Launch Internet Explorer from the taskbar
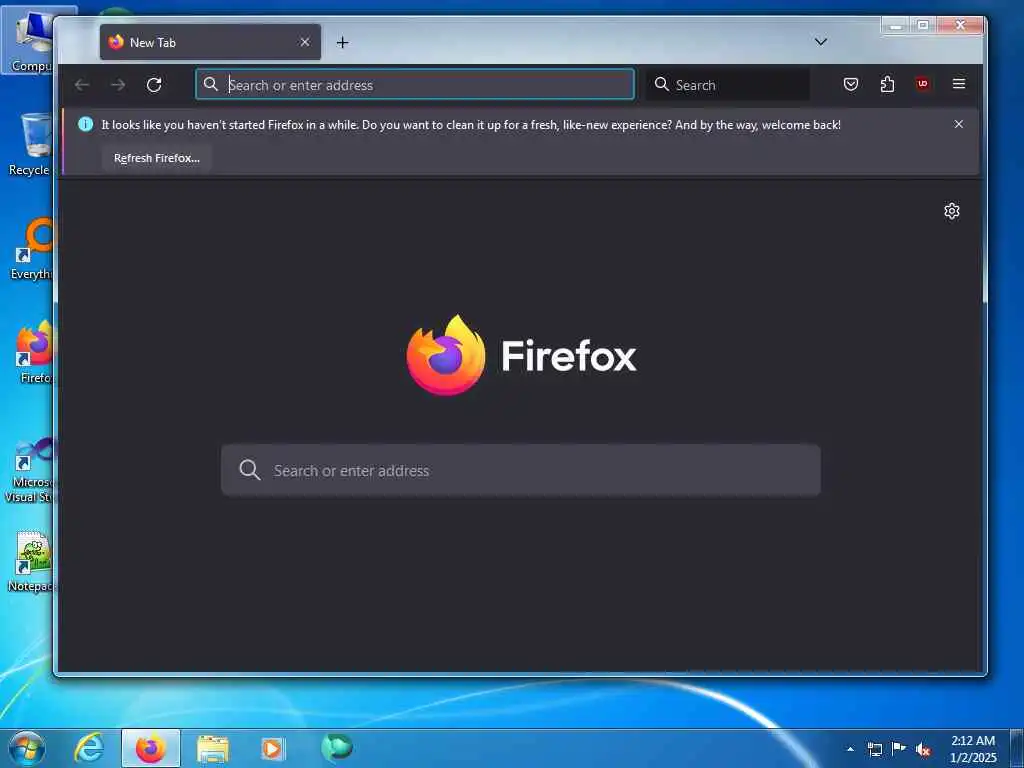 click(89, 748)
